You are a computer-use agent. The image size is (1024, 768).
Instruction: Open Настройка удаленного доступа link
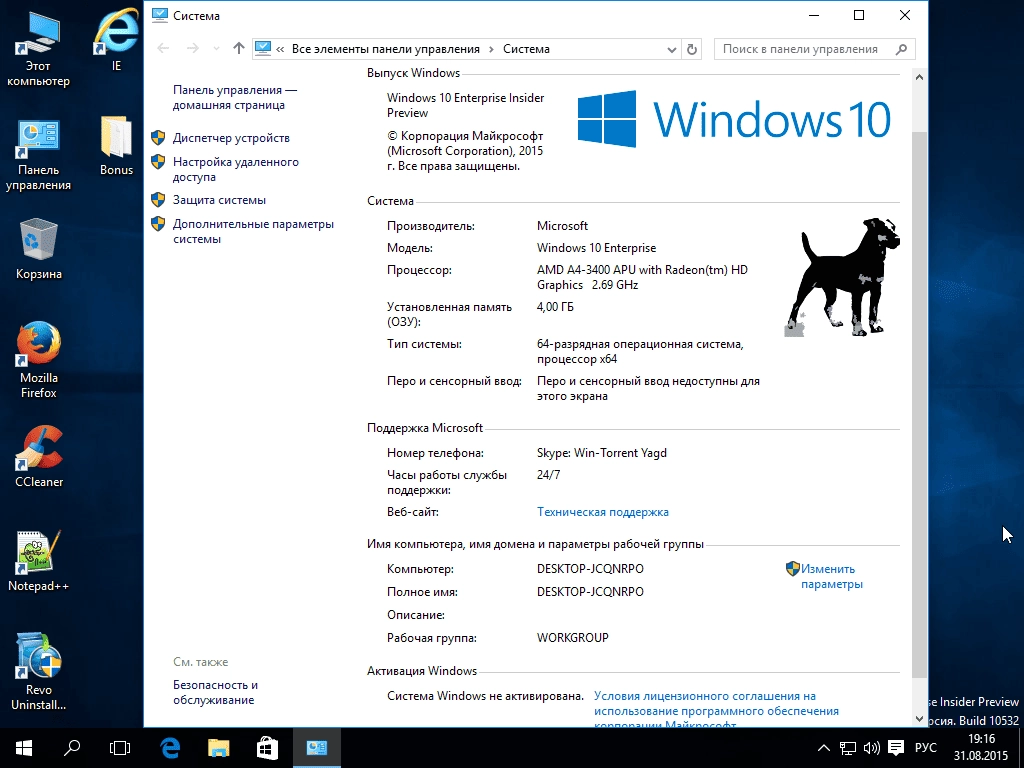(236, 169)
